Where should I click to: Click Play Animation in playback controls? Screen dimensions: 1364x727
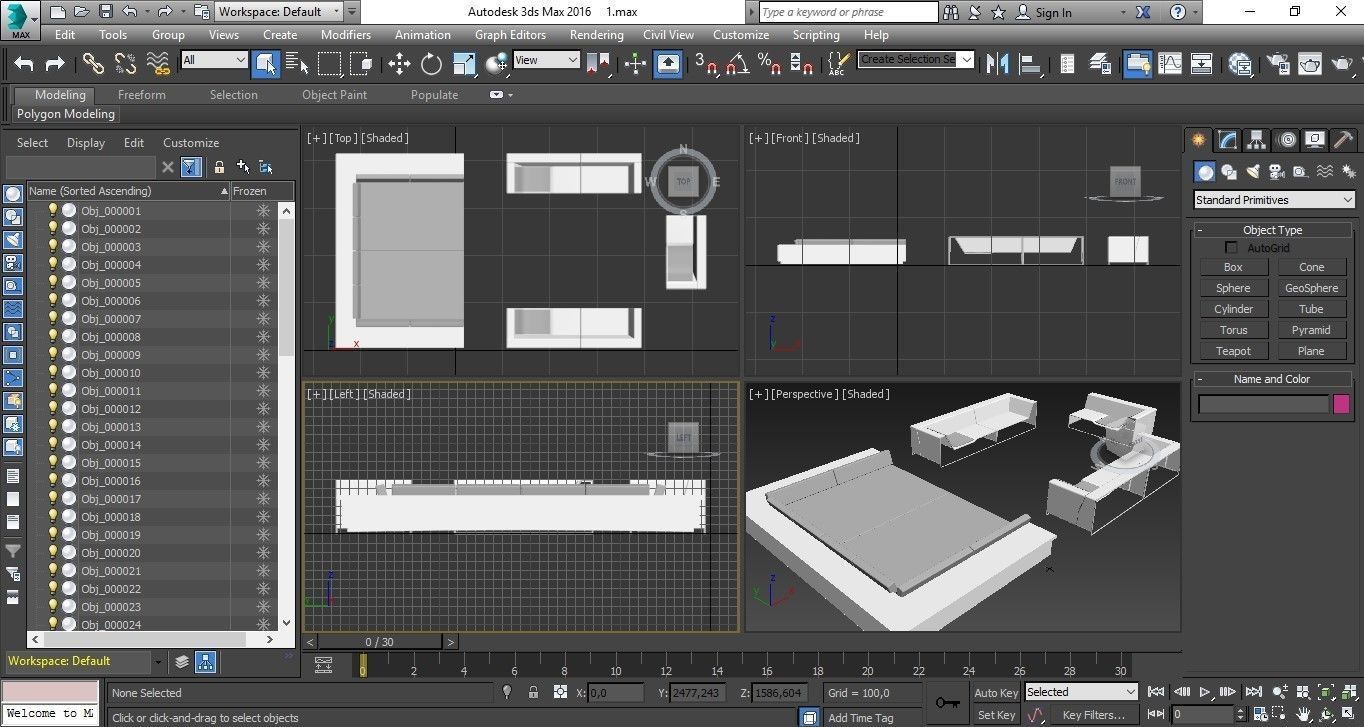(1204, 692)
